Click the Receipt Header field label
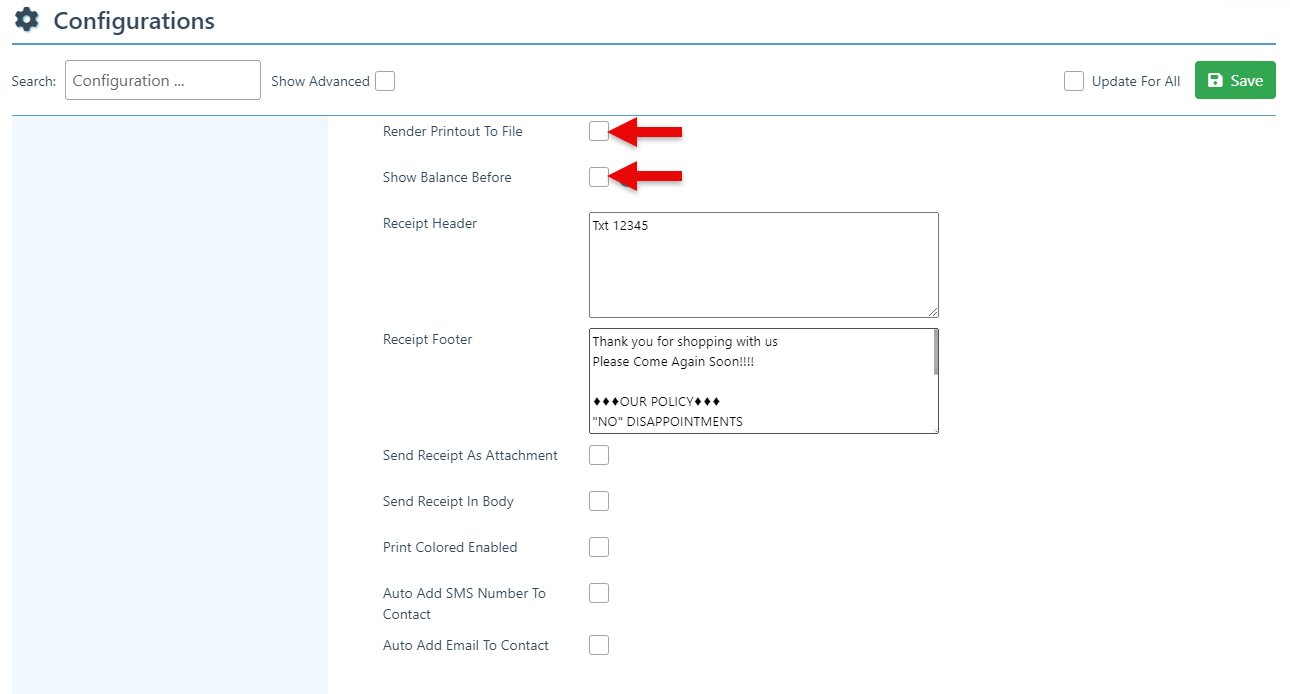1290x694 pixels. click(x=430, y=223)
